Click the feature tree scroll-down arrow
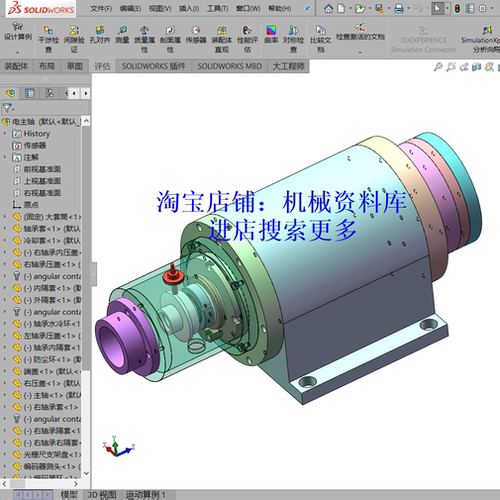 point(86,473)
